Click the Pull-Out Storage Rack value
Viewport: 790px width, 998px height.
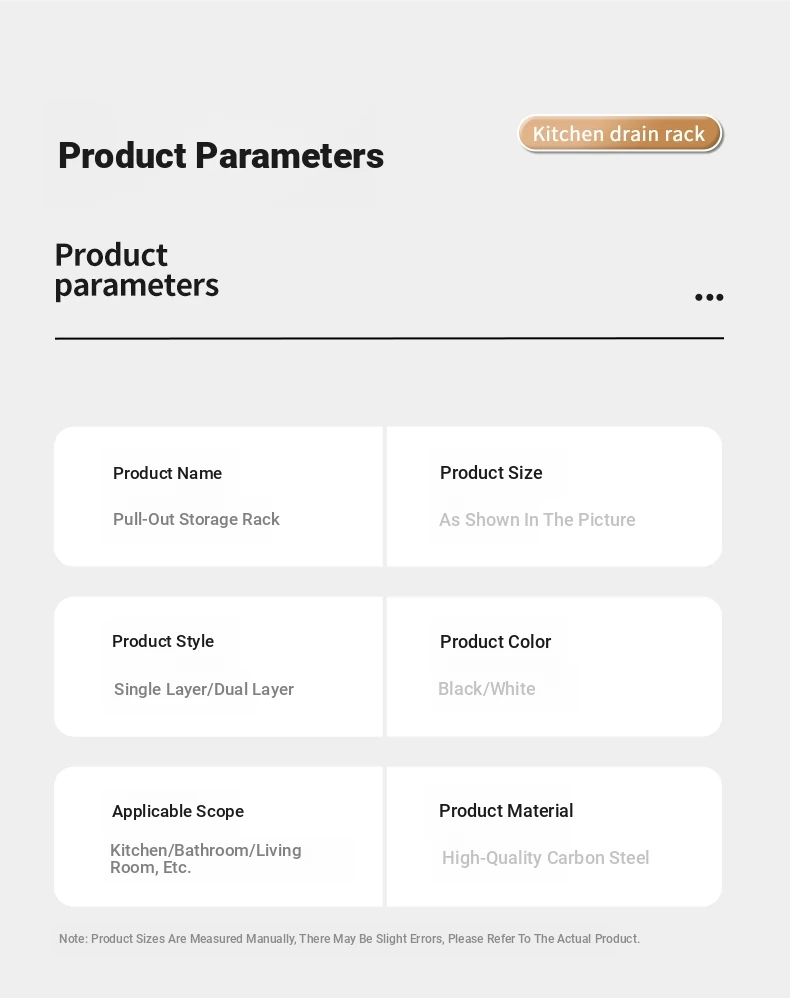[196, 519]
